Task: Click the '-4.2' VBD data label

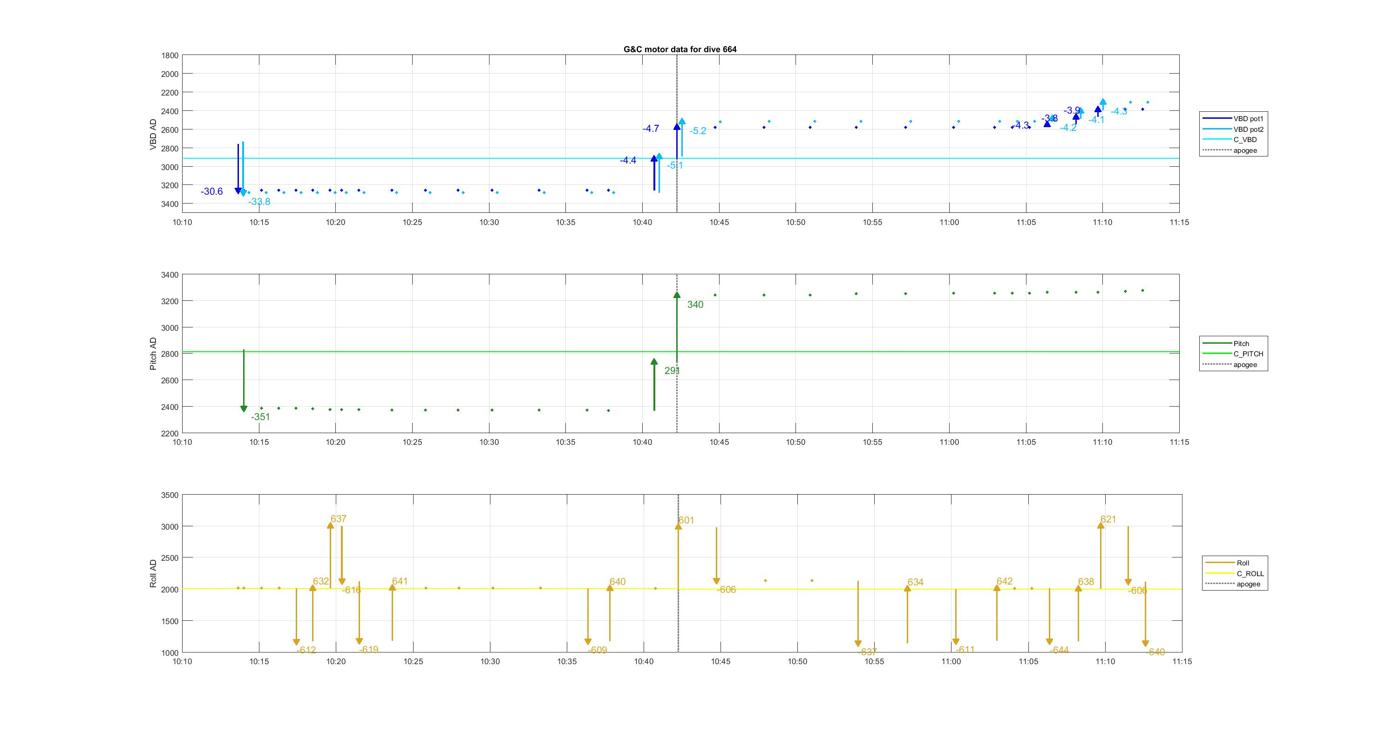Action: click(1069, 128)
